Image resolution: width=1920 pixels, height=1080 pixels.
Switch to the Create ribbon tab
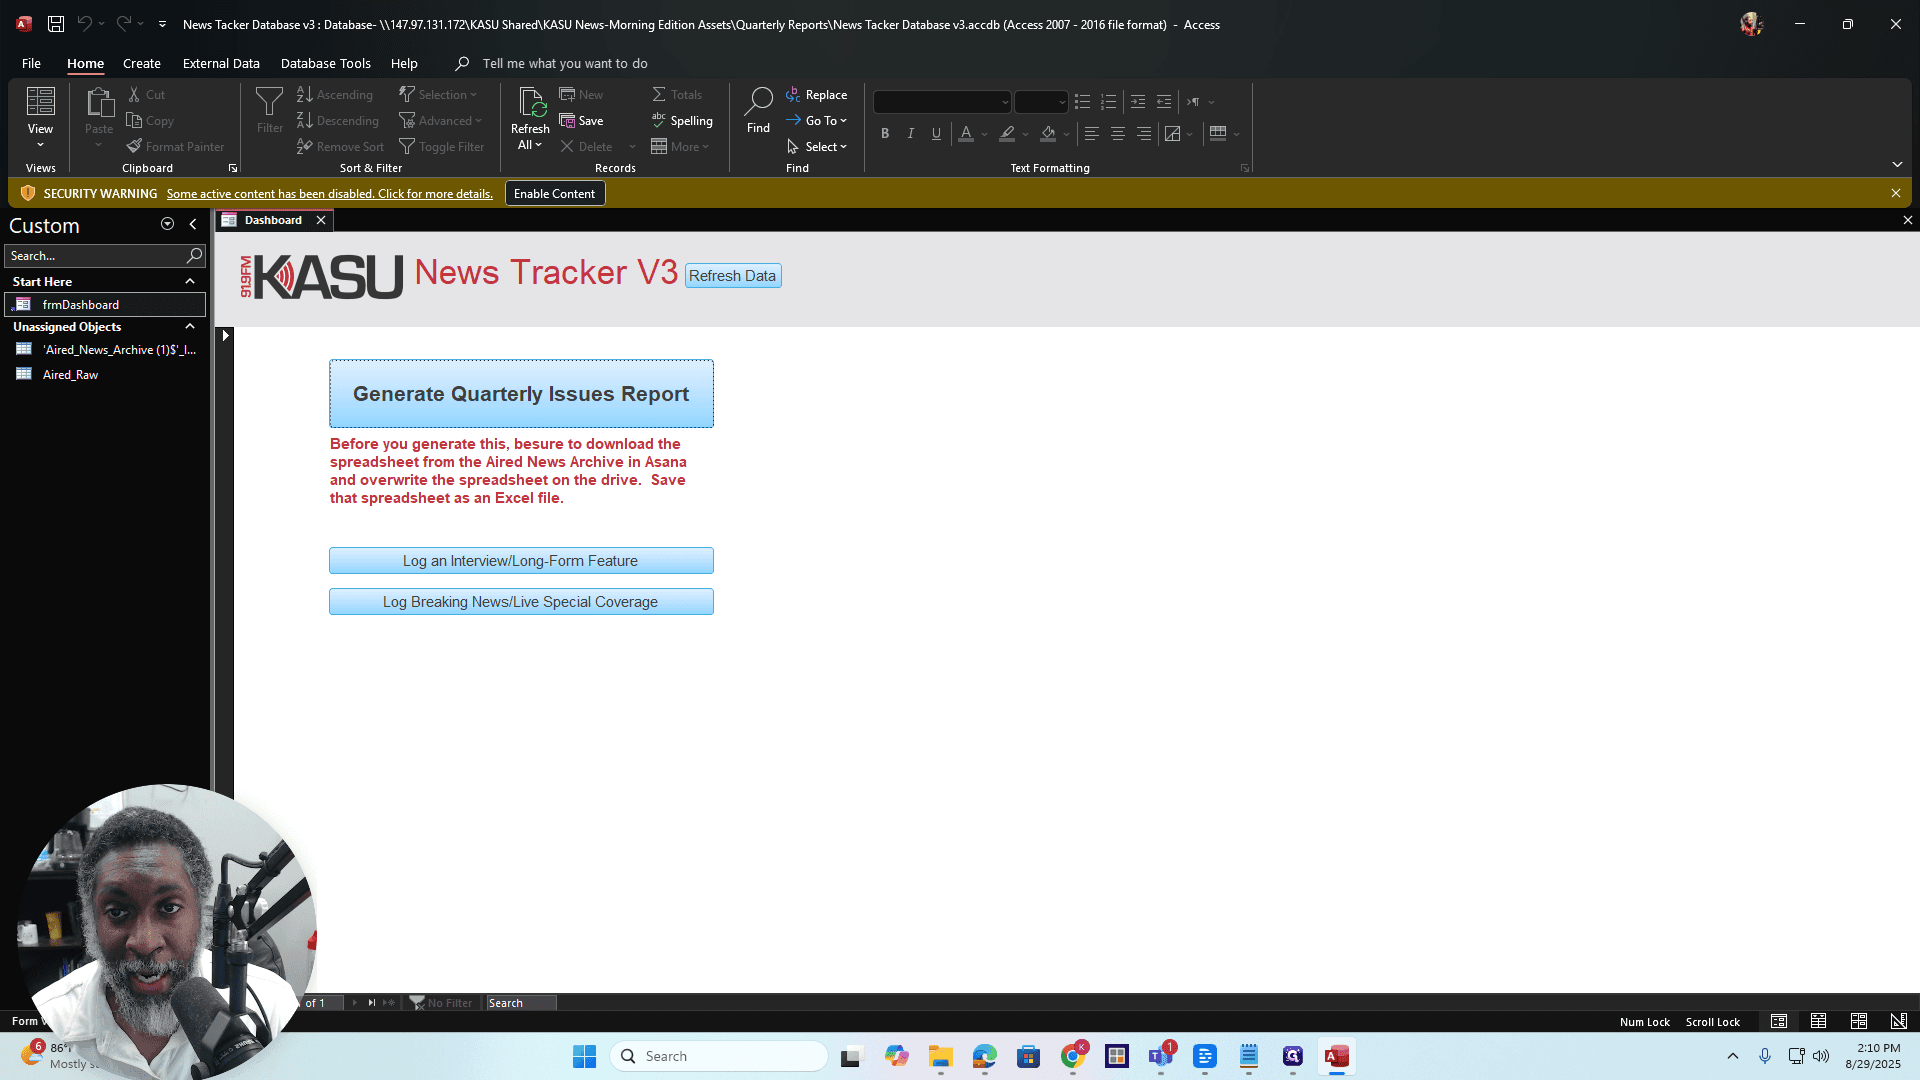(x=142, y=63)
